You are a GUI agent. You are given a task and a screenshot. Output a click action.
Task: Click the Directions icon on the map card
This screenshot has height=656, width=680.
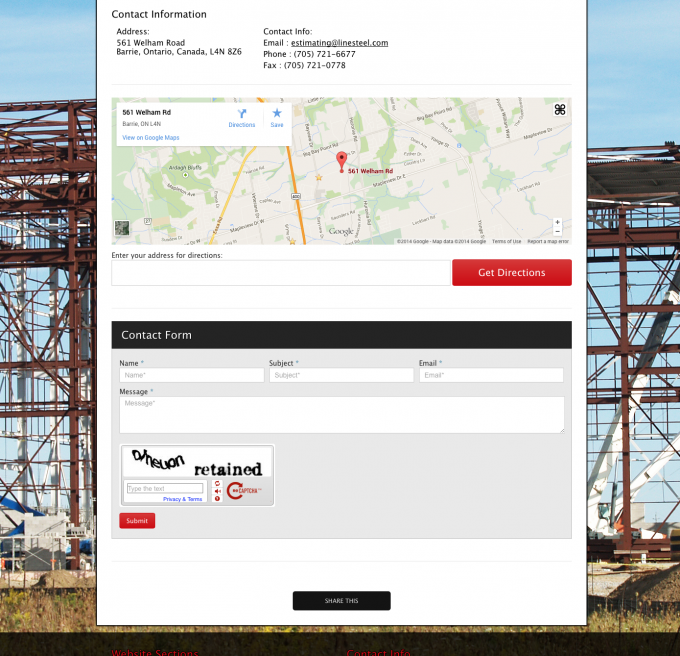click(242, 115)
